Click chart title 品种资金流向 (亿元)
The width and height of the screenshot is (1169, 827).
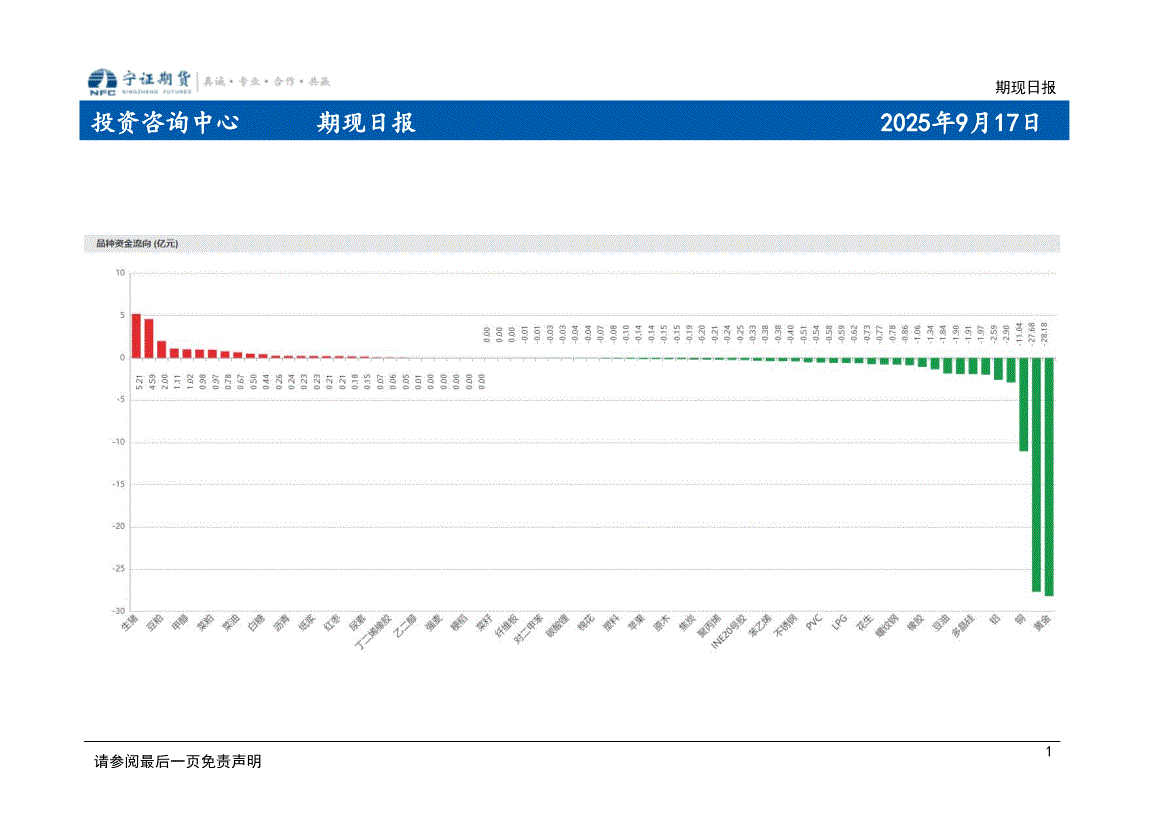[x=136, y=243]
